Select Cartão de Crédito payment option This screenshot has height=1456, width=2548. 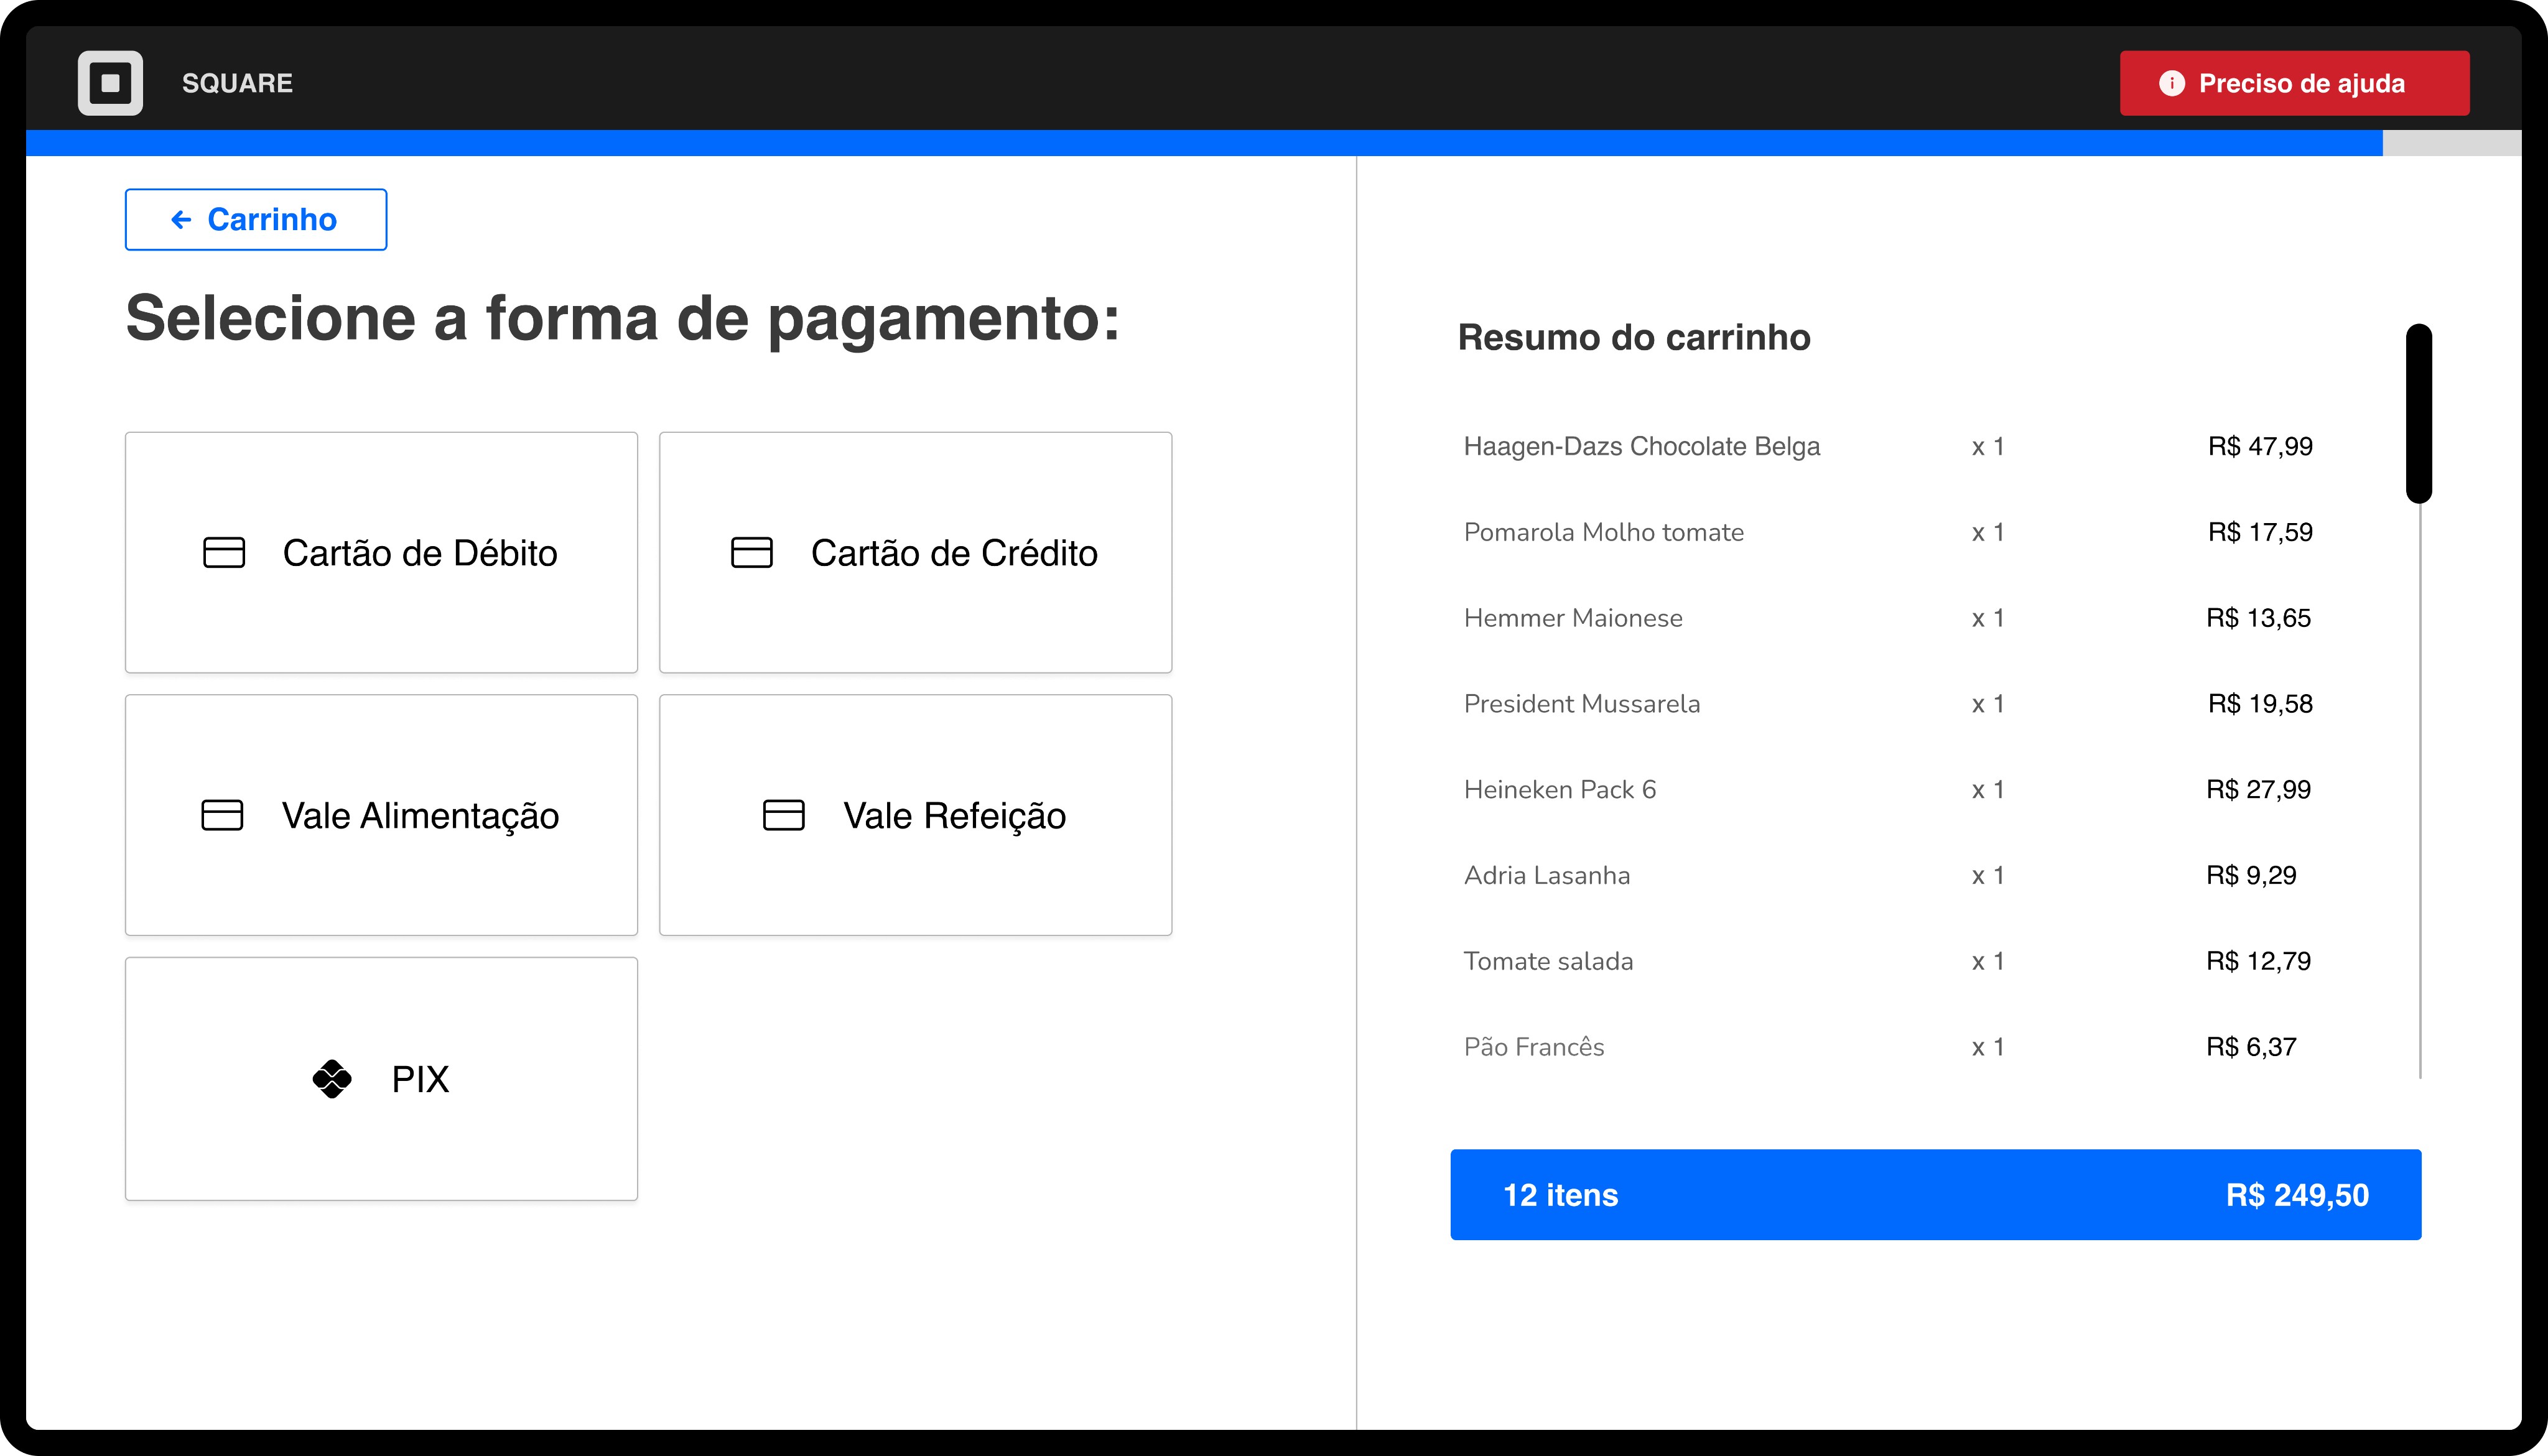pos(915,552)
